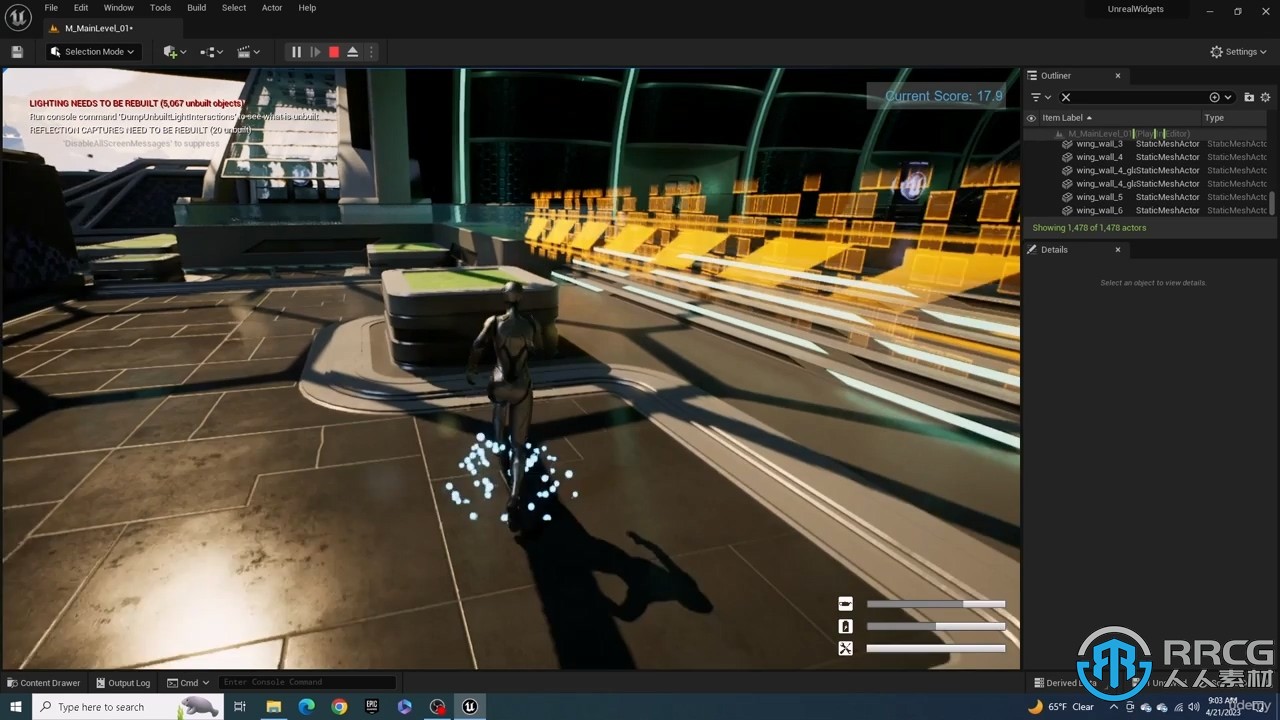Click the bottom HUD status bar
The width and height of the screenshot is (1280, 720).
tap(935, 648)
